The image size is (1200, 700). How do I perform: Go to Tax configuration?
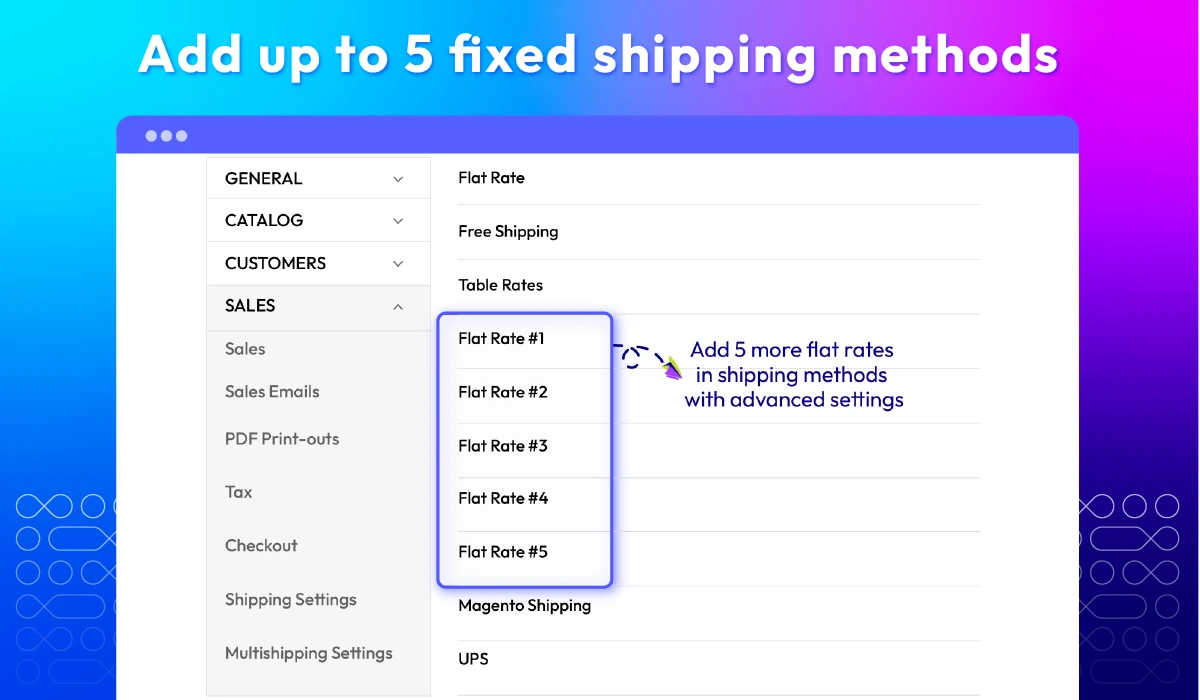(x=239, y=492)
